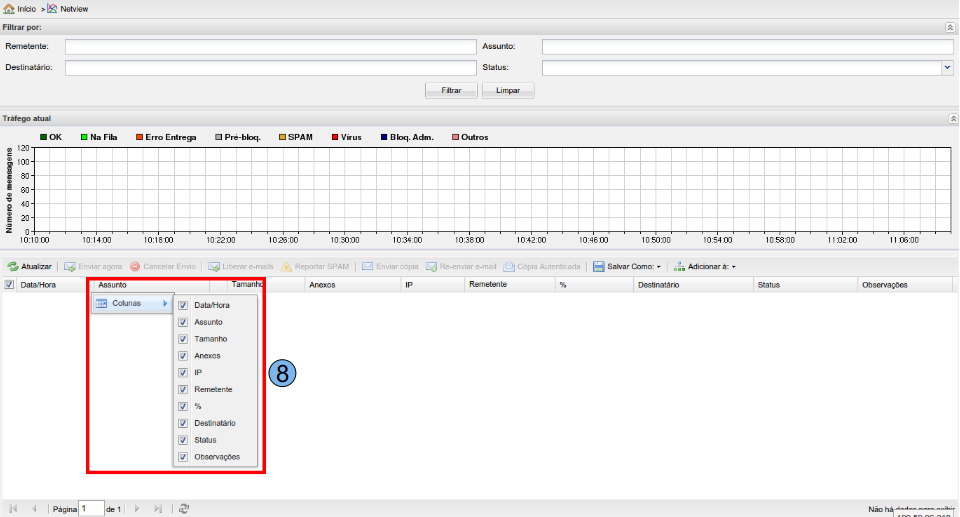Viewport: 960px width, 517px height.
Task: Click the Adicionar à icon
Action: tap(679, 267)
